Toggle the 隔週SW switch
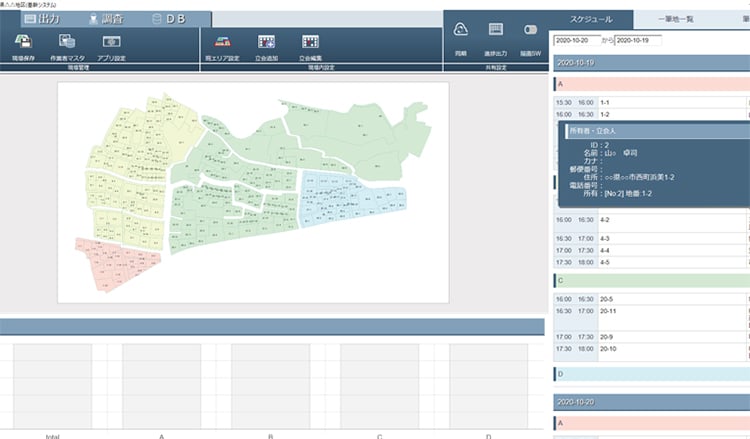Image resolution: width=750 pixels, height=439 pixels. coord(530,31)
